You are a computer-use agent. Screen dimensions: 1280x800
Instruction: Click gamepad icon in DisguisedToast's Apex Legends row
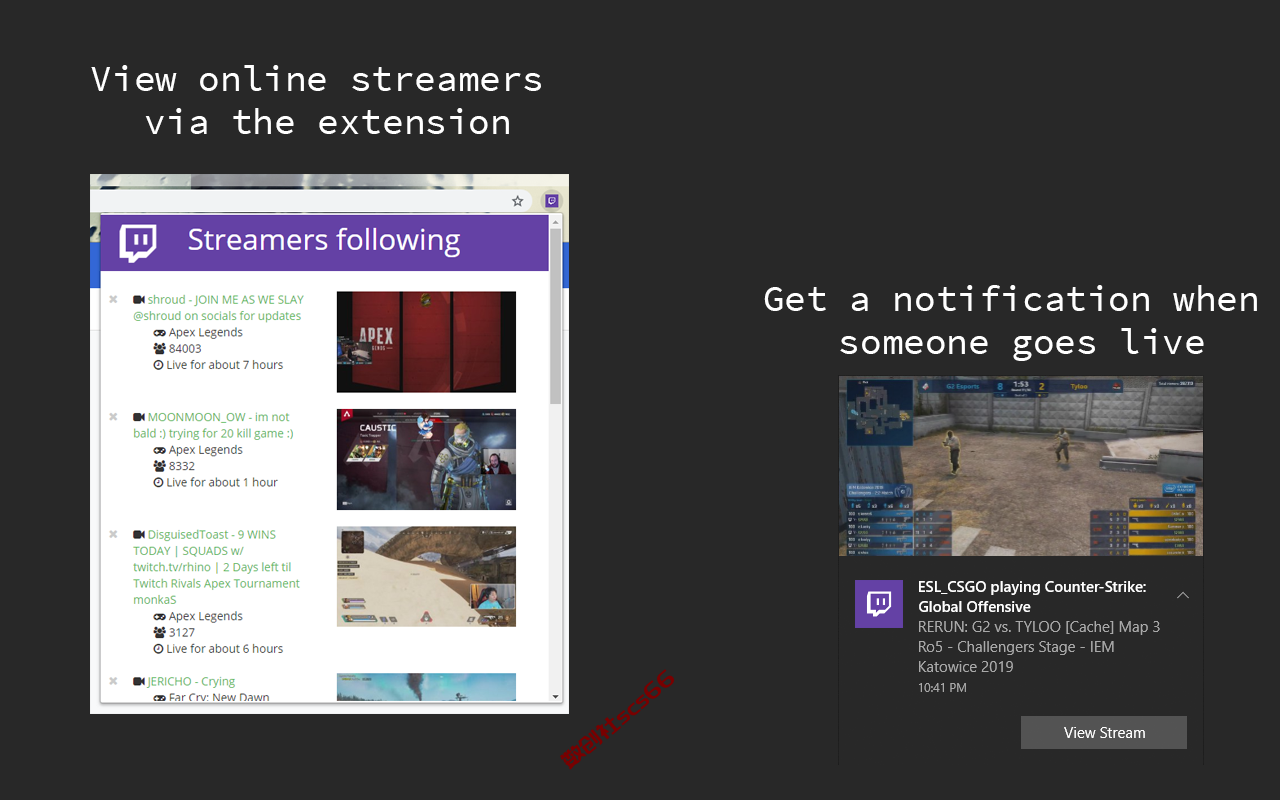[x=159, y=616]
